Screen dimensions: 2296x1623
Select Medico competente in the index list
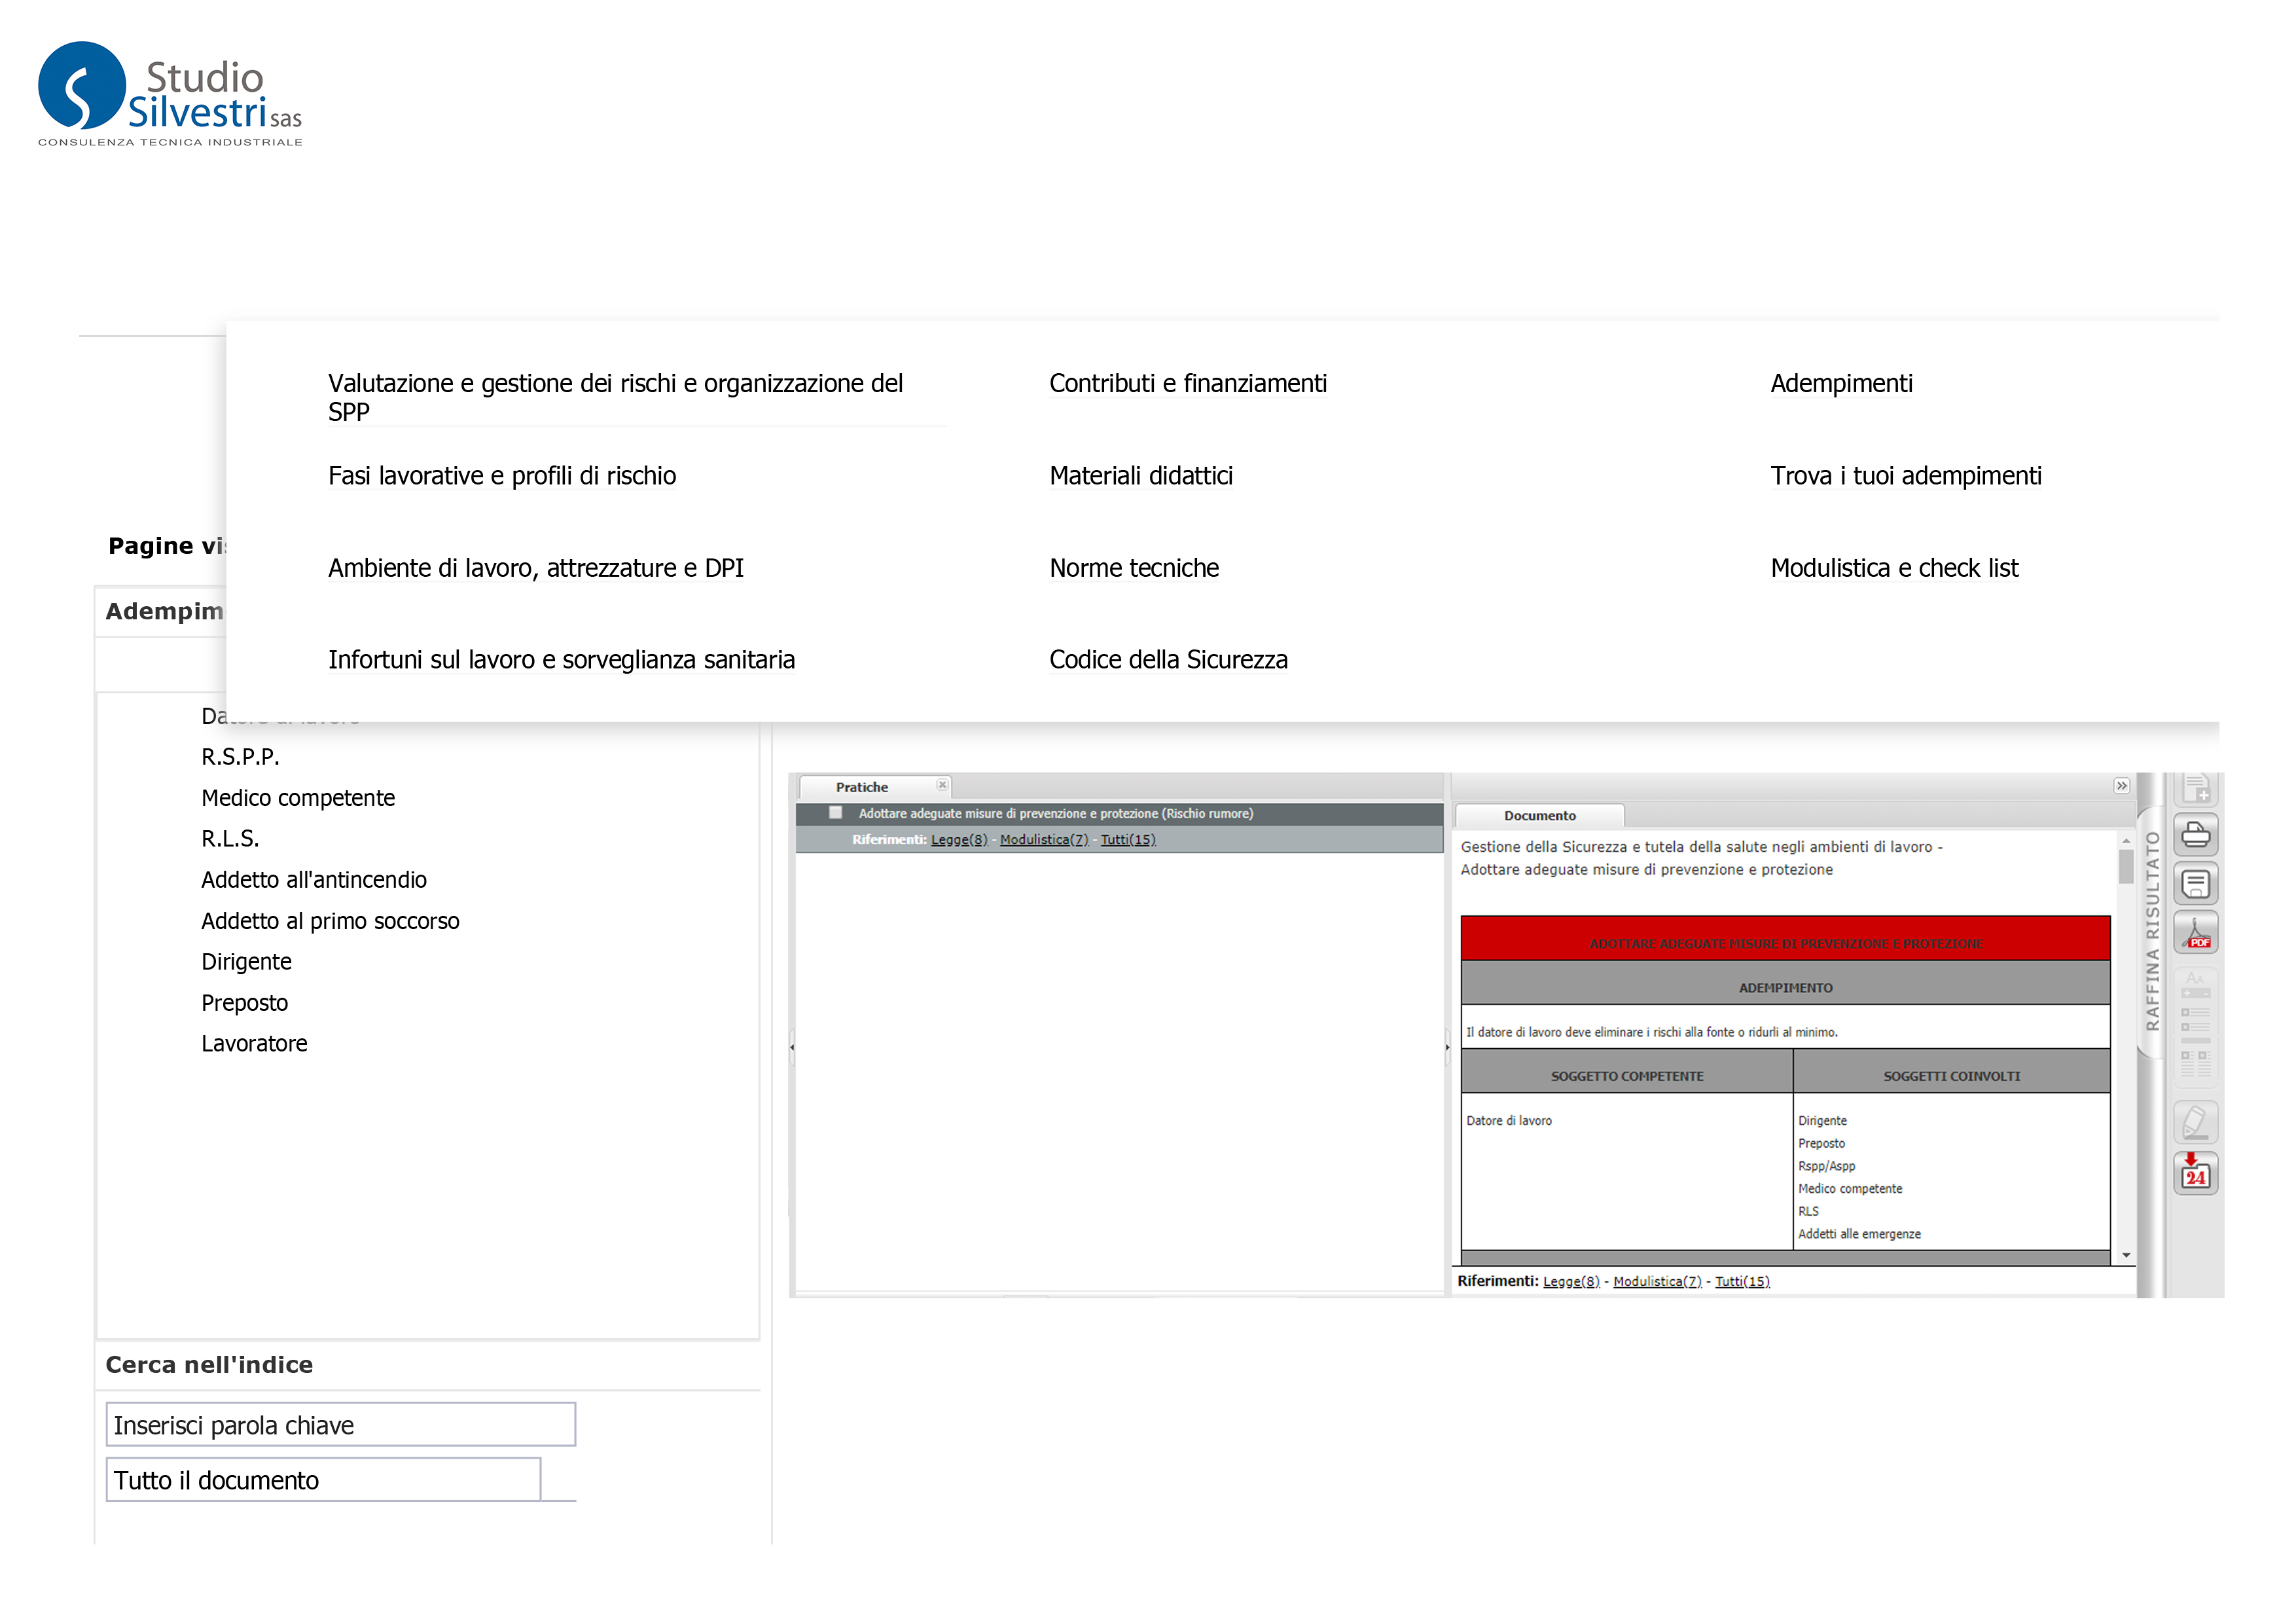(x=298, y=798)
